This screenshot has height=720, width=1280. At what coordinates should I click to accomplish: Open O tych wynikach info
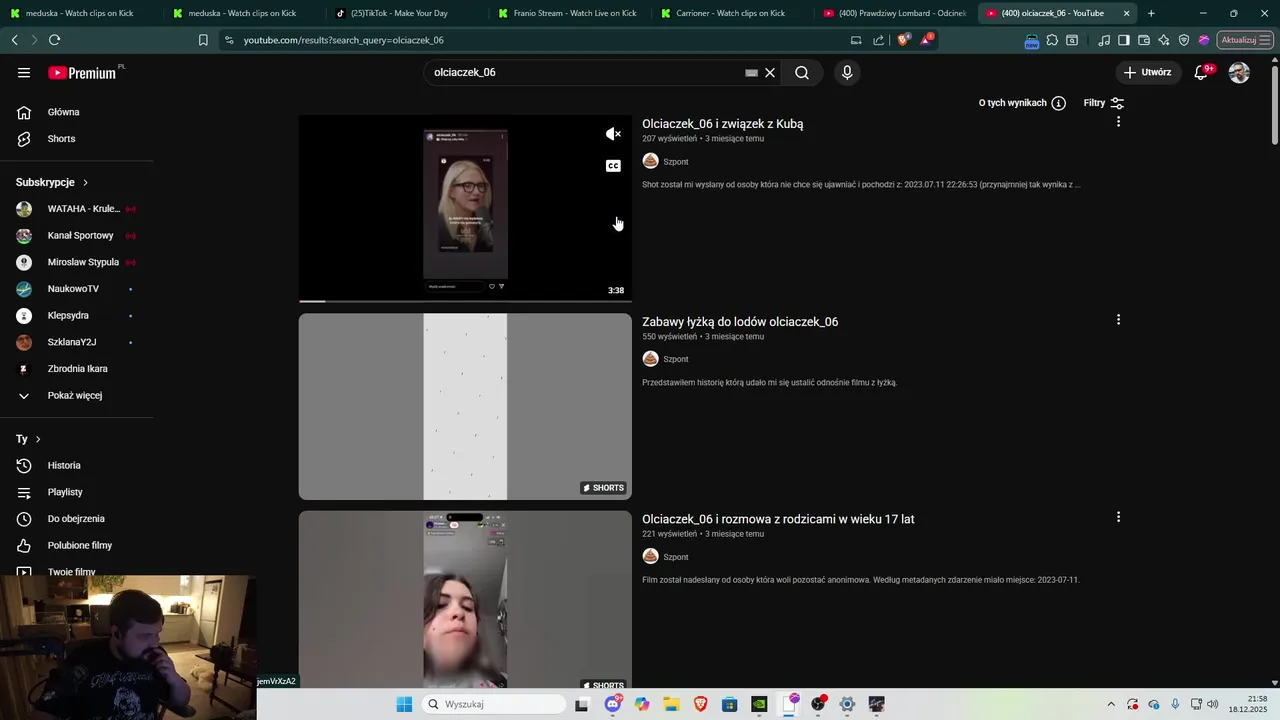tap(1022, 103)
